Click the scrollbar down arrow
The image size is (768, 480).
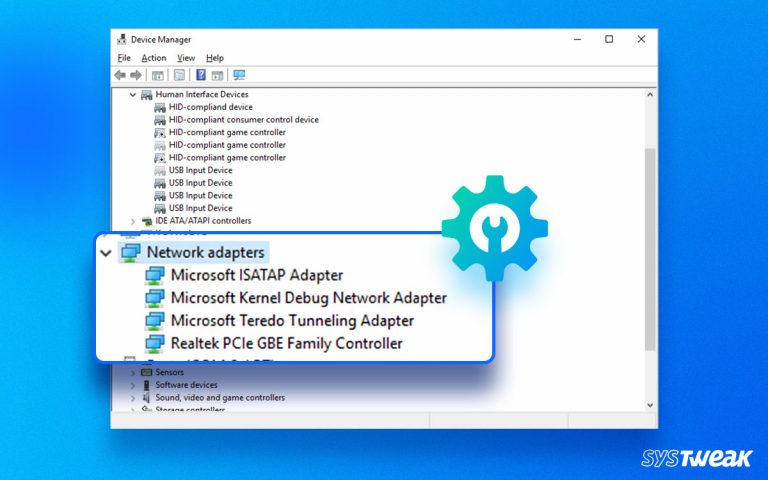(650, 405)
